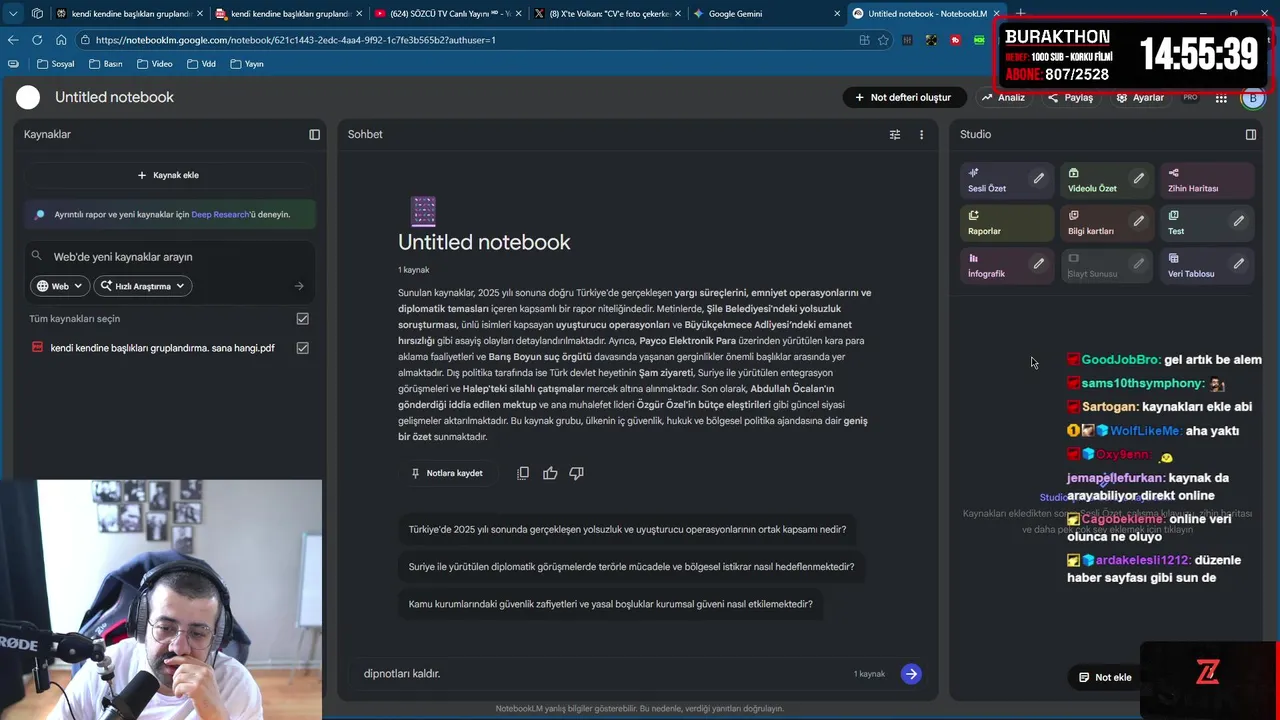Click the Kaynak ekle button
The width and height of the screenshot is (1280, 720).
[168, 175]
